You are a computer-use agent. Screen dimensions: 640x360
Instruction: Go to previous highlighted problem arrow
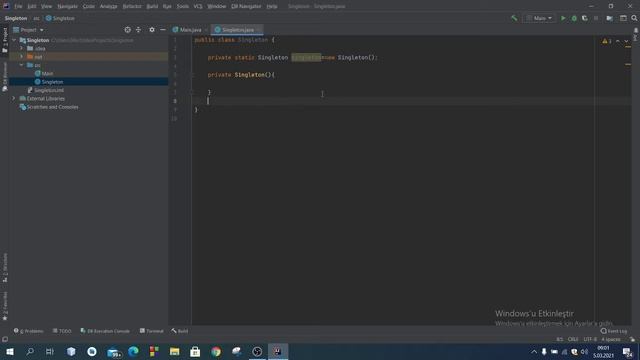[618, 41]
